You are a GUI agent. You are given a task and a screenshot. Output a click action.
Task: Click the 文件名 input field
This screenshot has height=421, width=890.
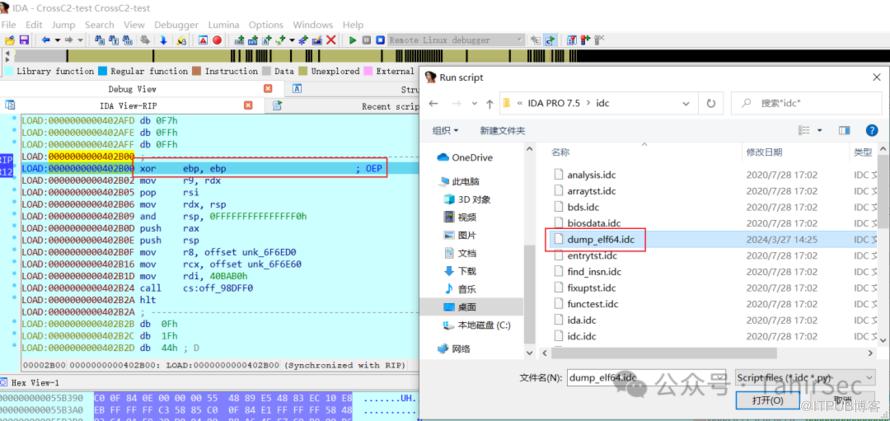pyautogui.click(x=646, y=377)
